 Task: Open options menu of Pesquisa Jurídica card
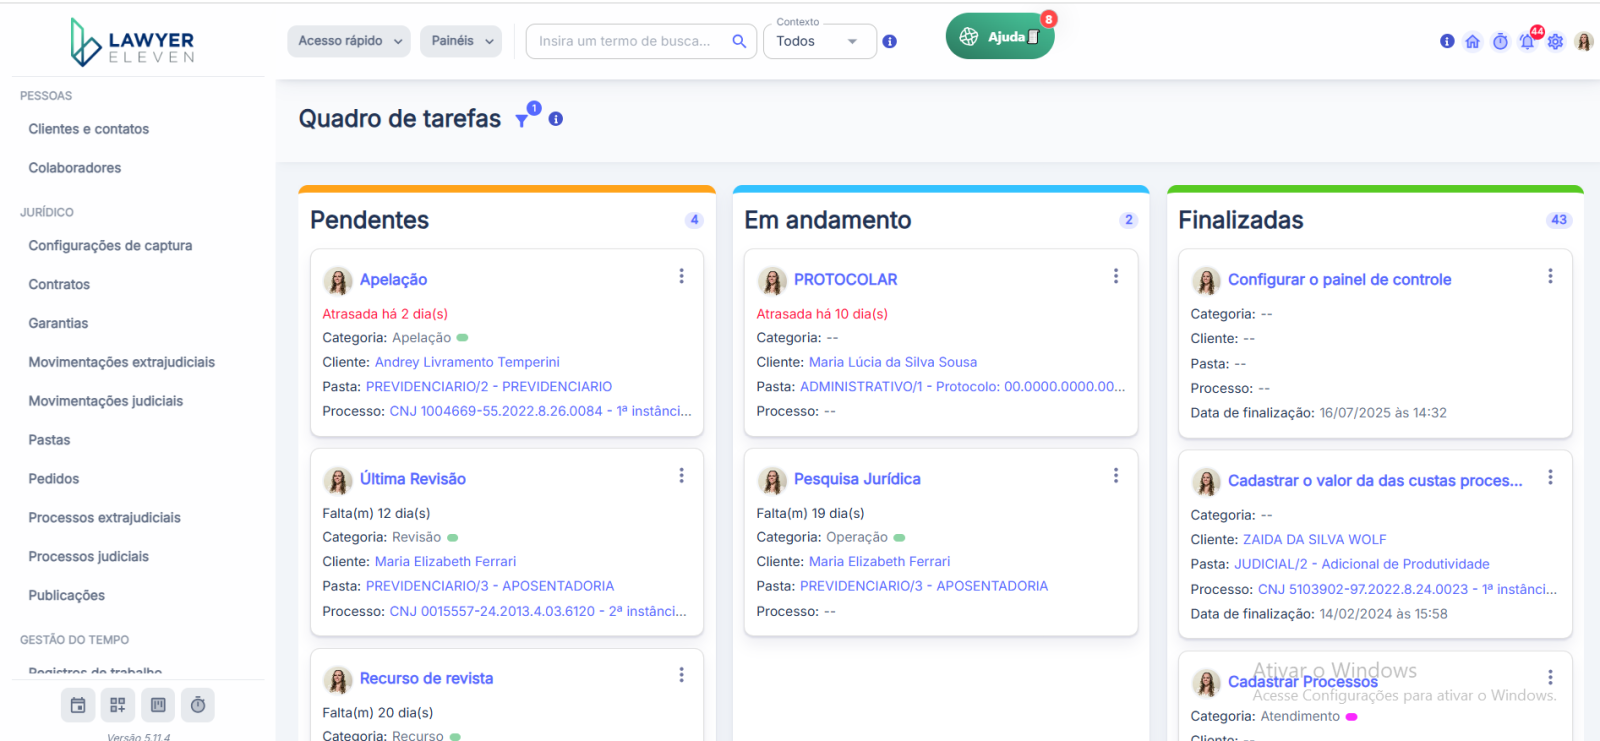1116,476
